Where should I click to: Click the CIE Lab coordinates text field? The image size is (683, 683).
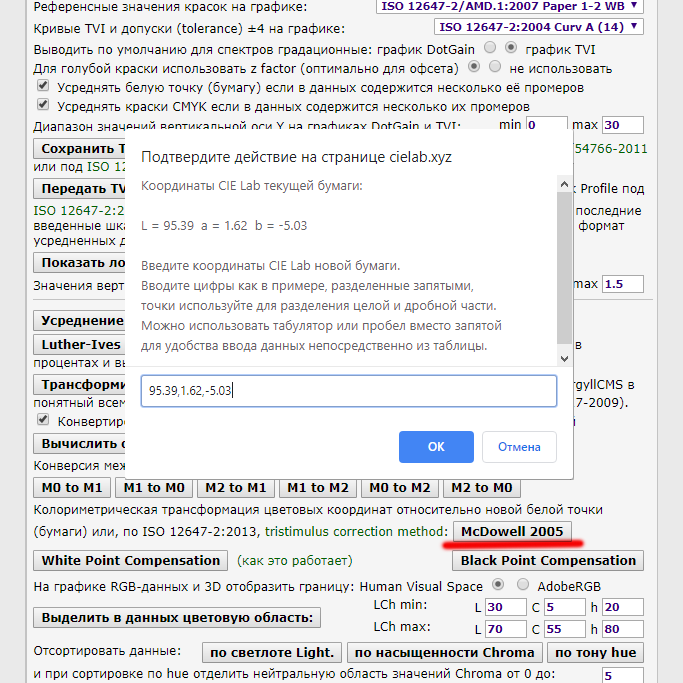point(349,391)
